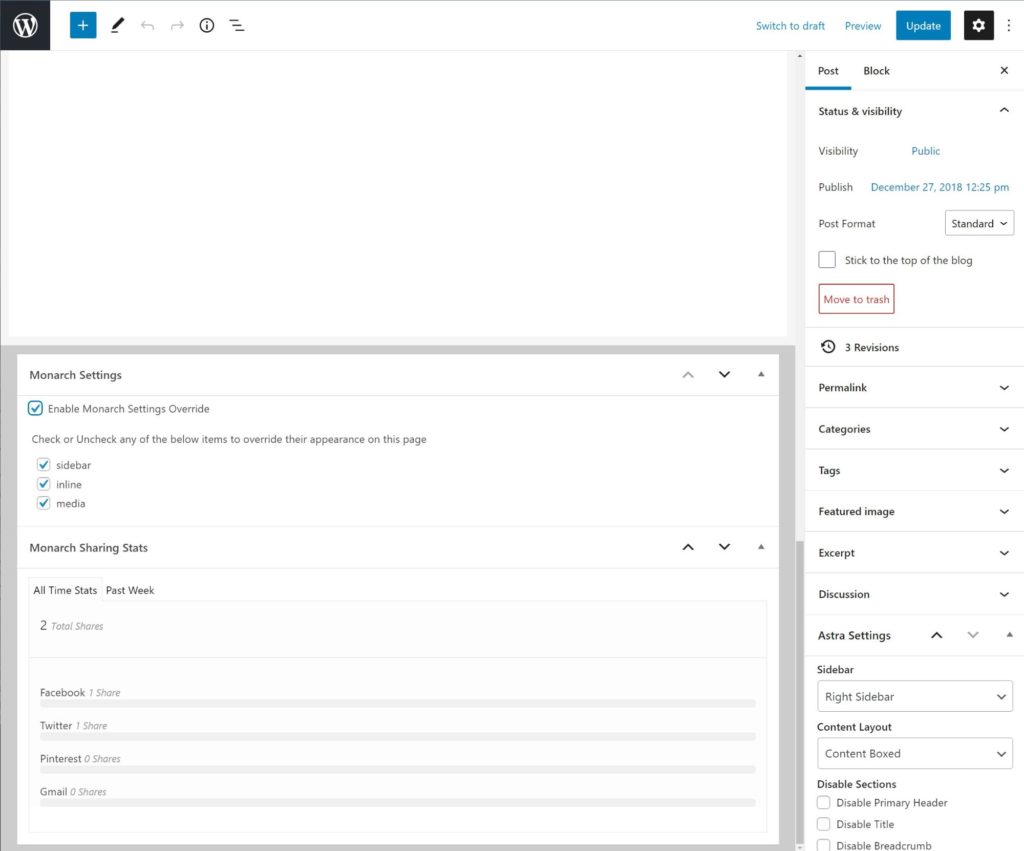Select the Past Week tab
Image resolution: width=1024 pixels, height=851 pixels.
coord(130,590)
